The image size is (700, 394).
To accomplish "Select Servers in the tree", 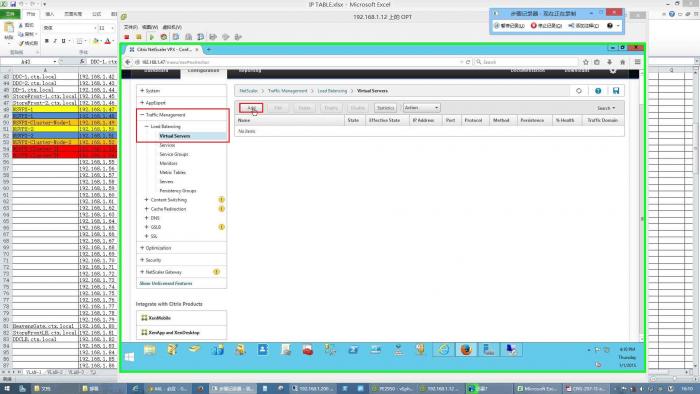I will [x=167, y=182].
